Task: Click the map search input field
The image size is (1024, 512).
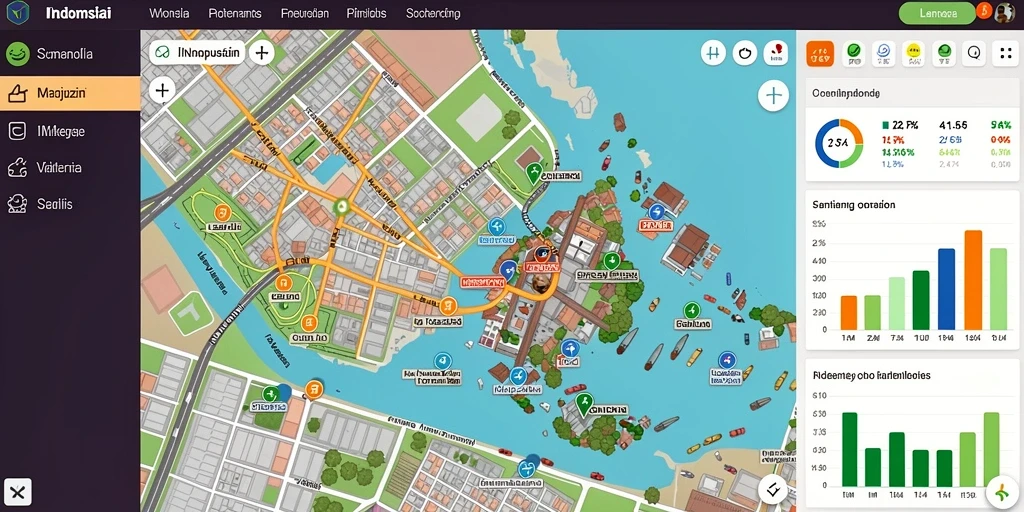Action: point(197,53)
